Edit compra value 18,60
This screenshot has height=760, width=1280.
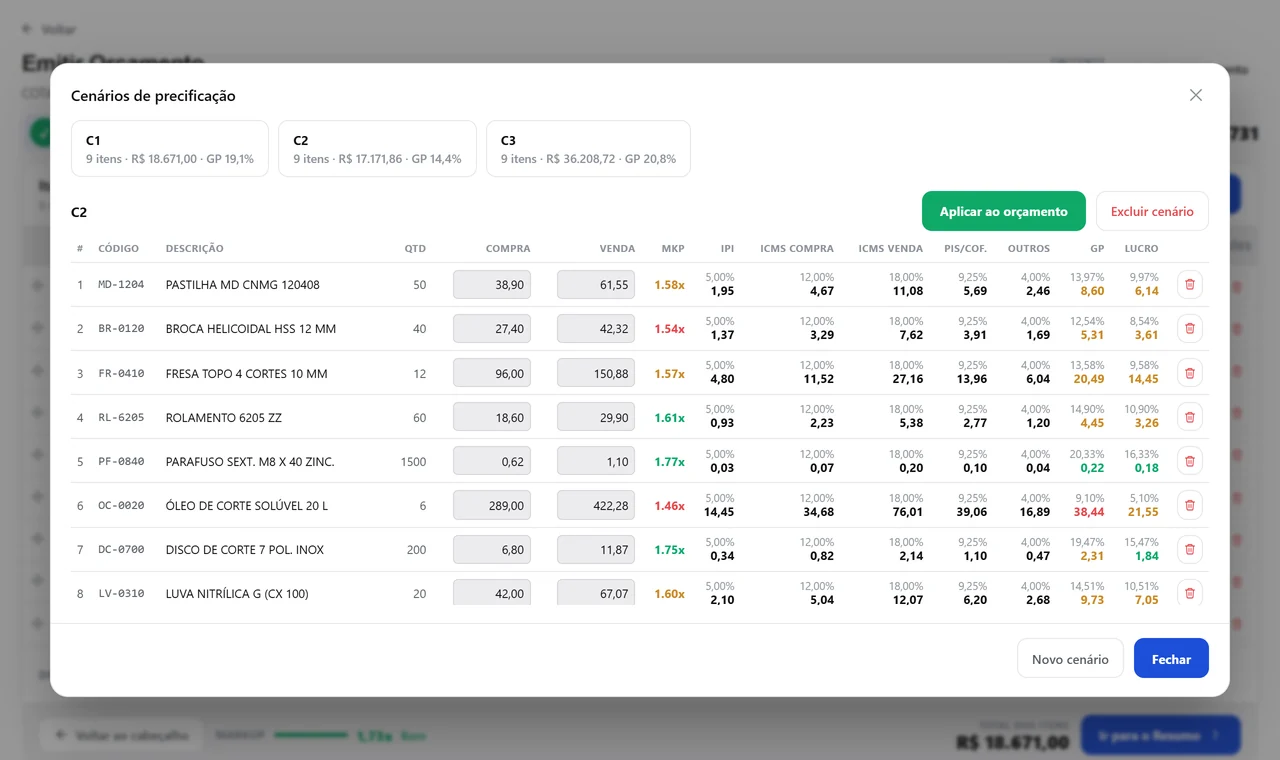pos(492,417)
